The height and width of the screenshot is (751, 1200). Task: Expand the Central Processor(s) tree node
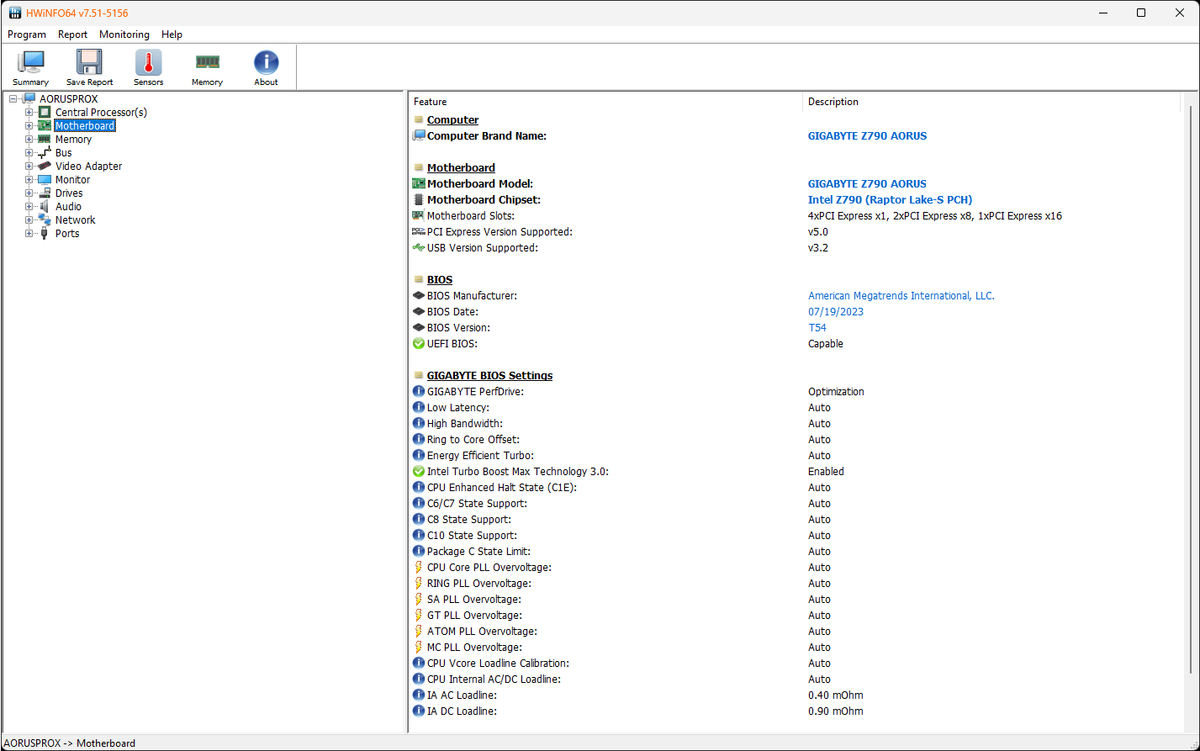pos(29,112)
